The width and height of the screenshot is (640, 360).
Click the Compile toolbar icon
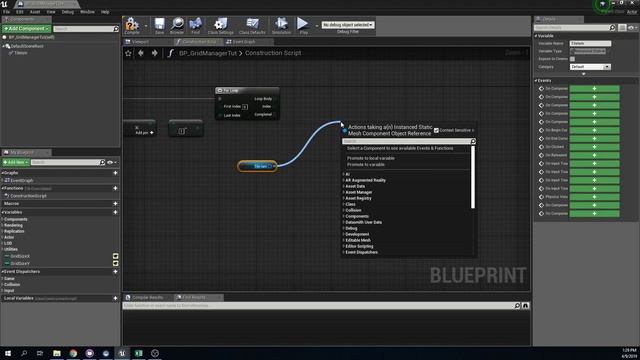point(132,25)
